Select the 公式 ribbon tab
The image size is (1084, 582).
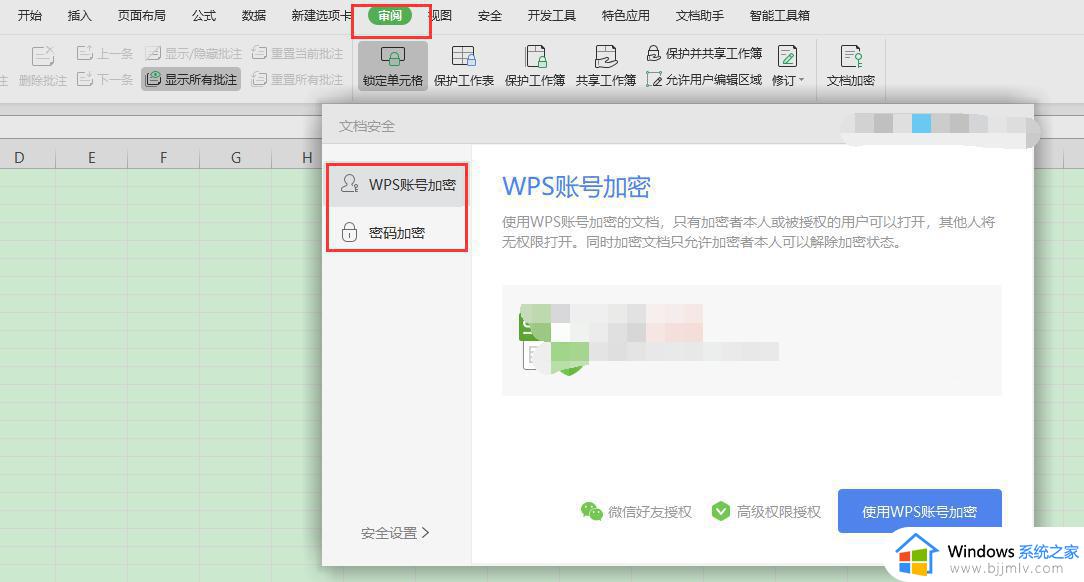click(x=204, y=15)
